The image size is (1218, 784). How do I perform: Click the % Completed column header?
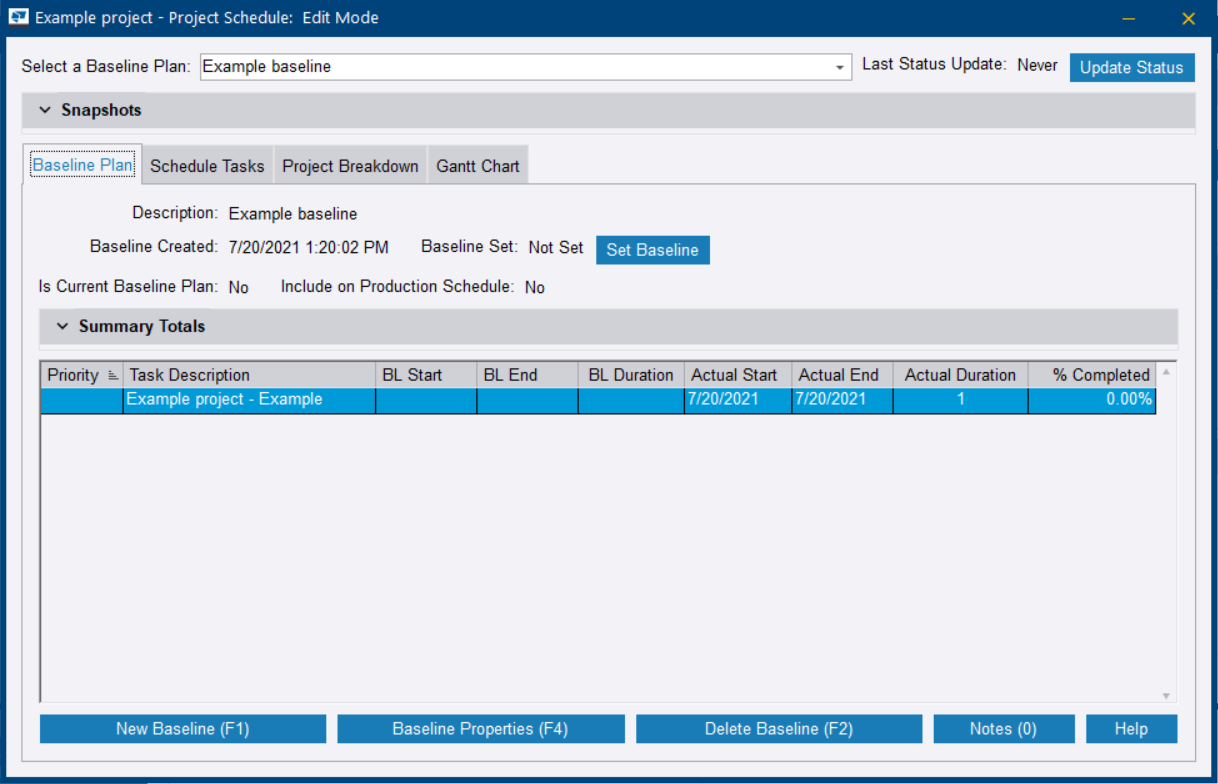pyautogui.click(x=1092, y=374)
